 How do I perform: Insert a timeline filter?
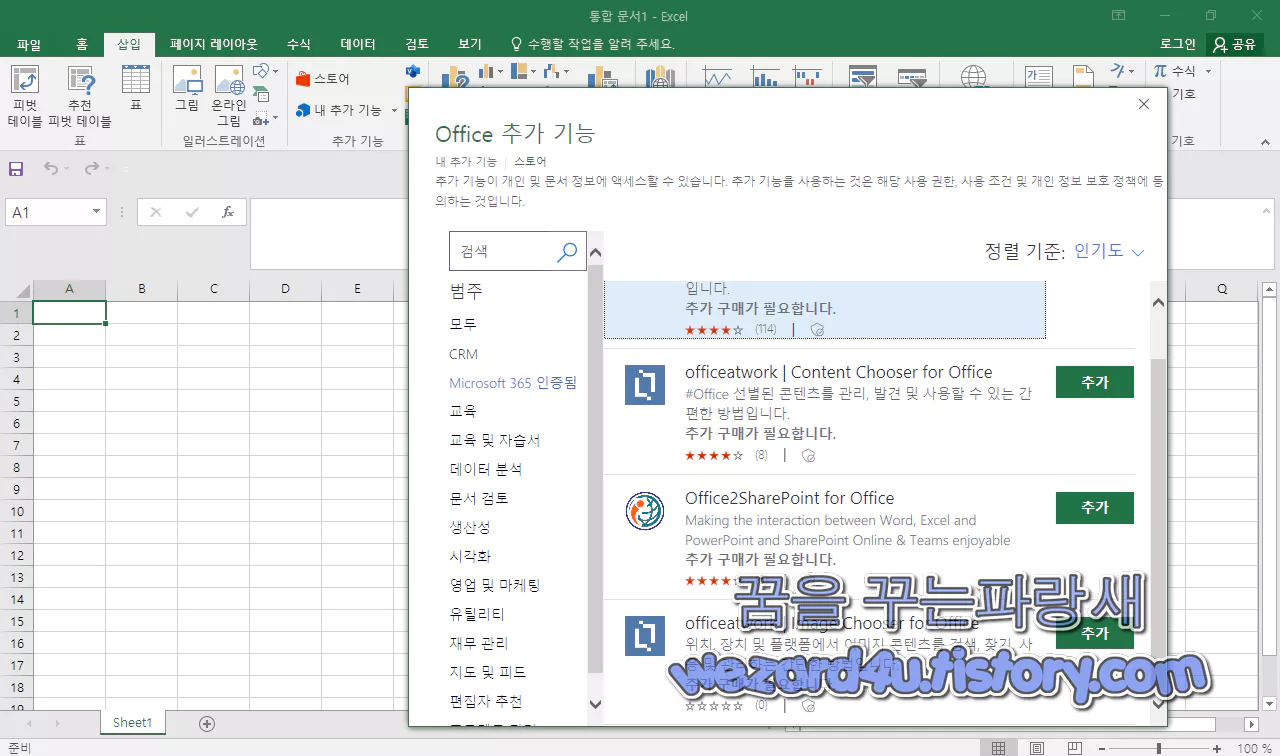[x=911, y=76]
